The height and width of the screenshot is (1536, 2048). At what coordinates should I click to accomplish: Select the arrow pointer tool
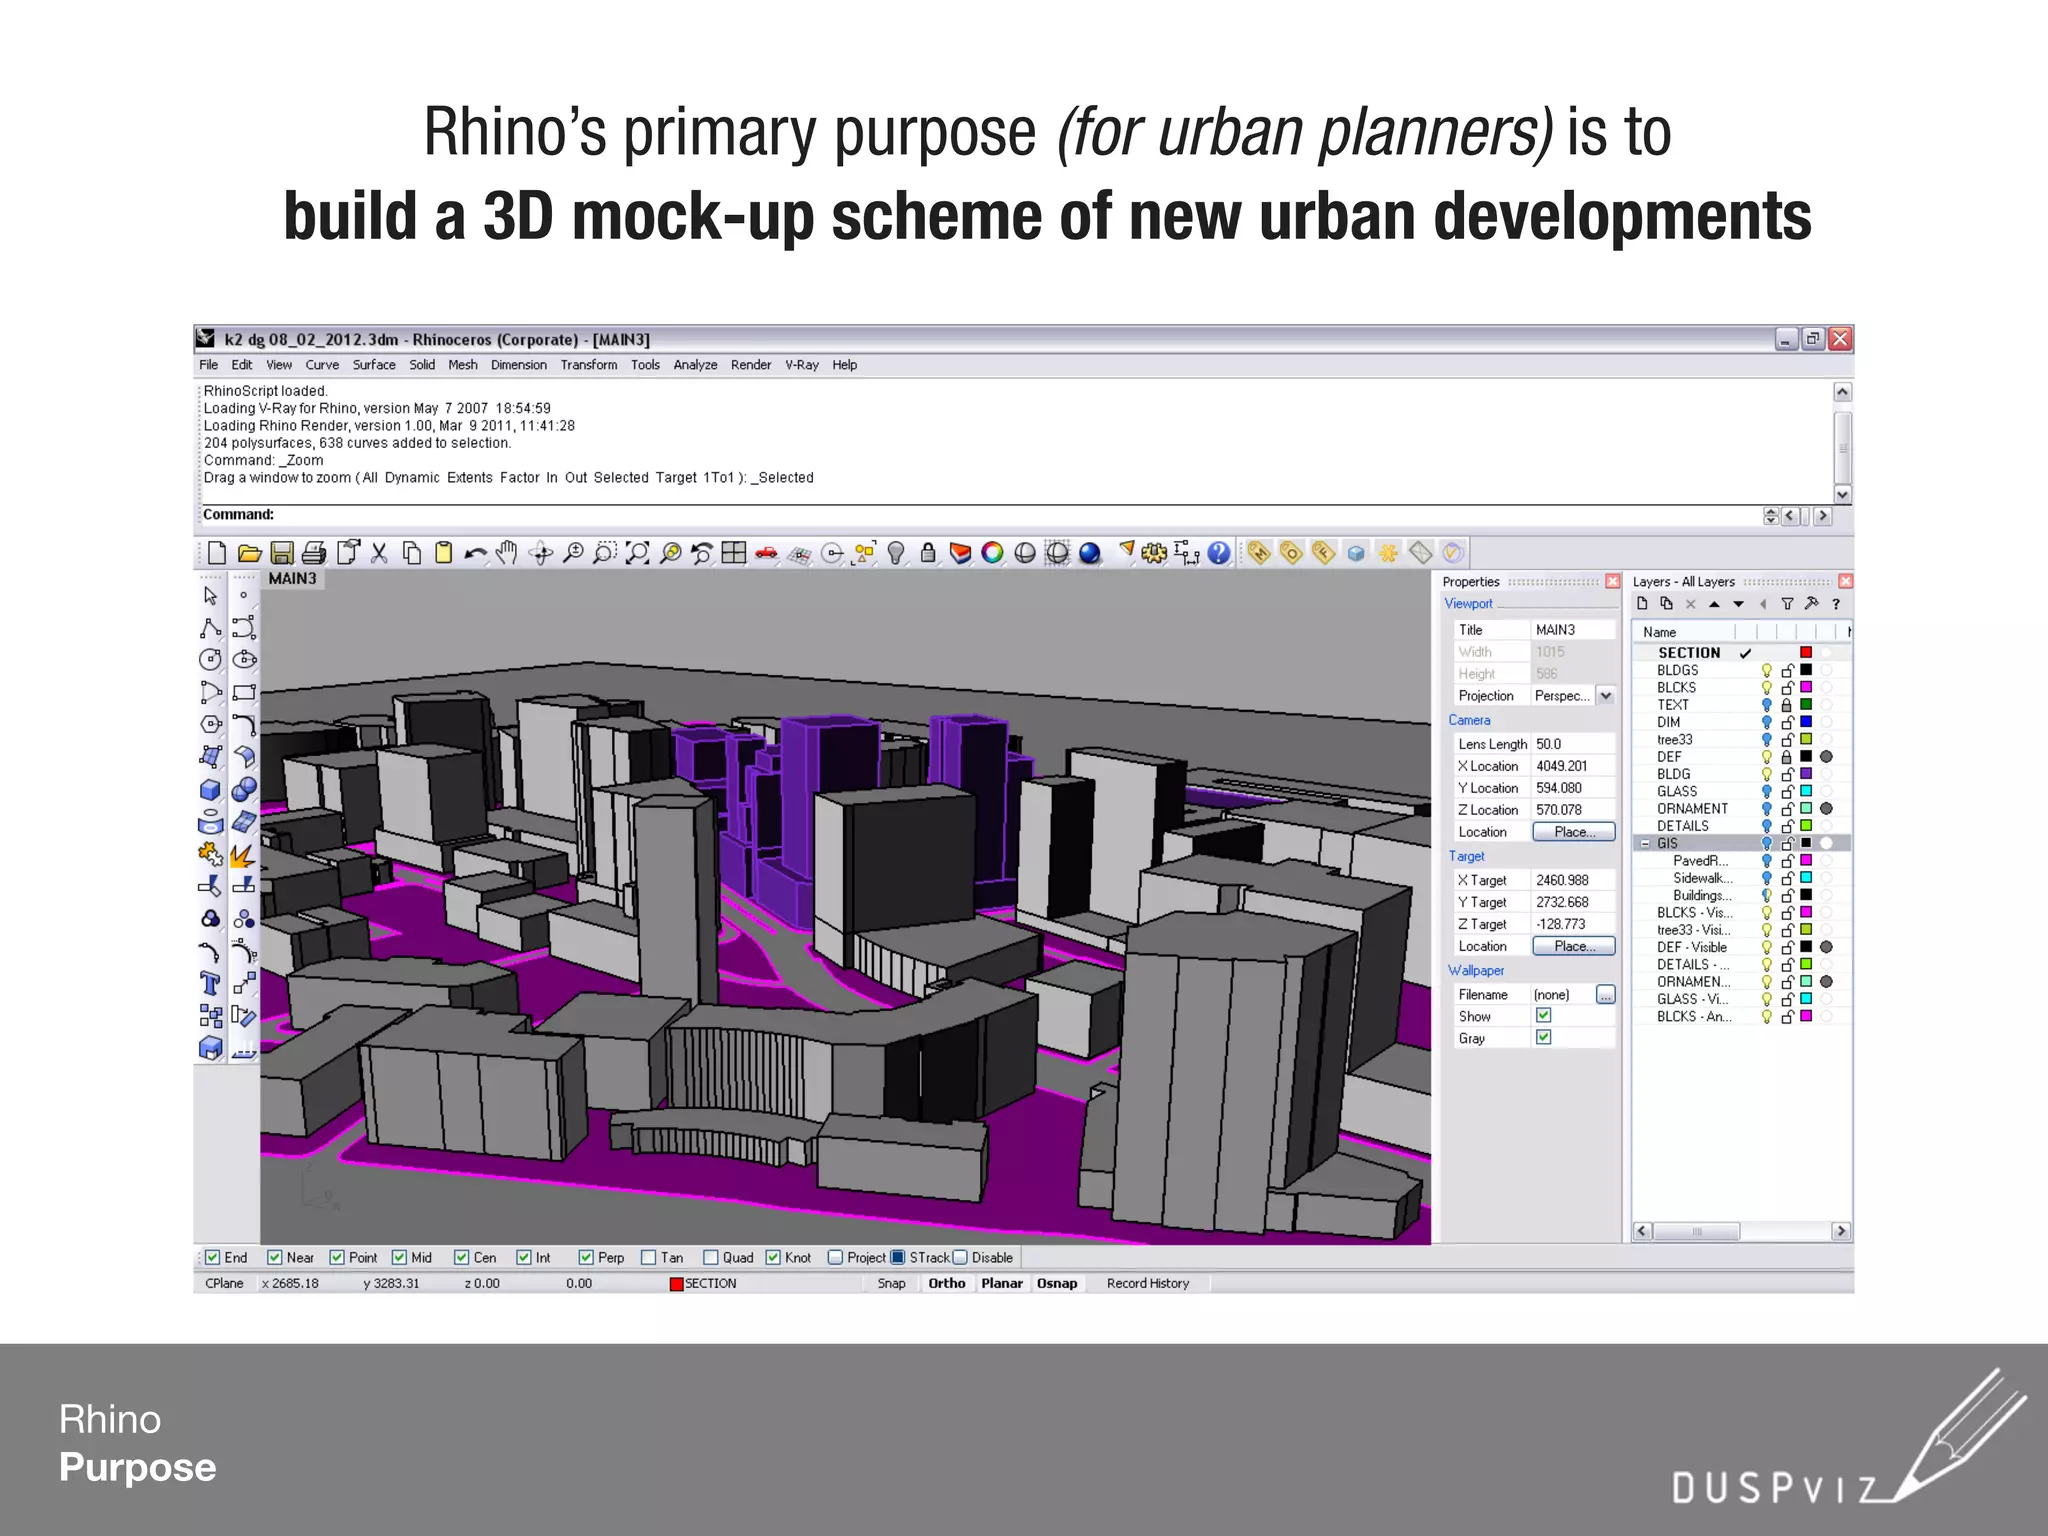[210, 596]
